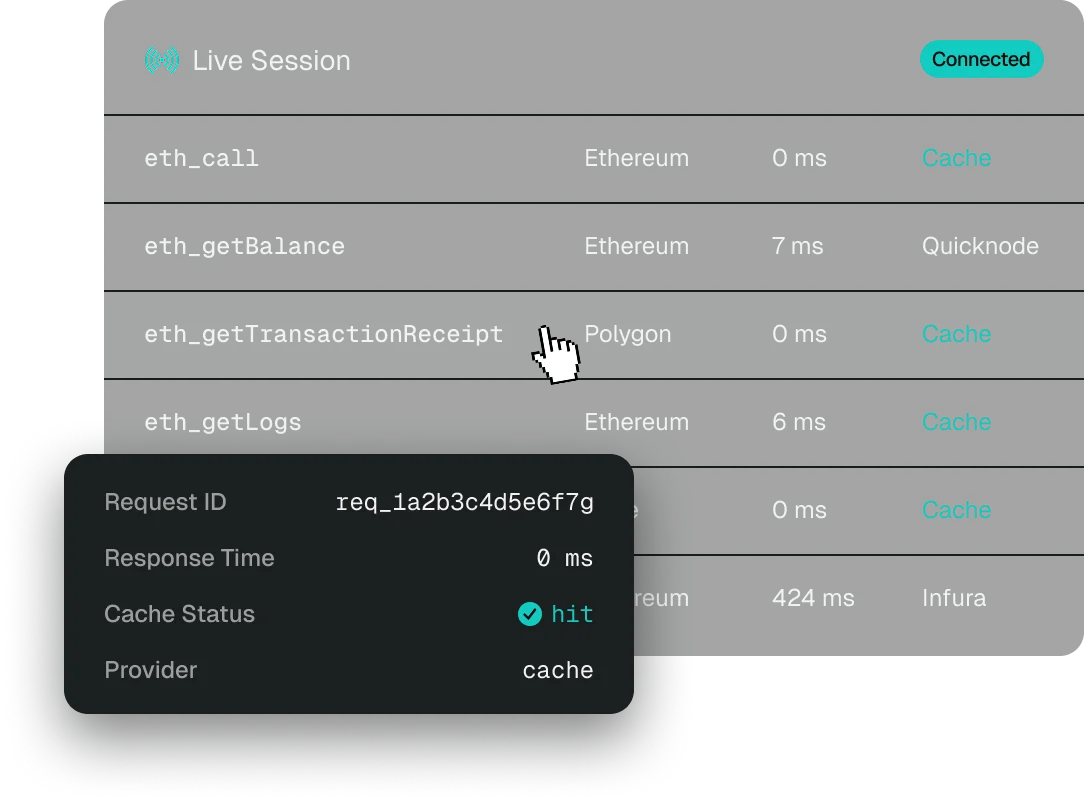Image resolution: width=1084 pixels, height=802 pixels.
Task: Click the Cache label on eth_call row
Action: click(956, 158)
